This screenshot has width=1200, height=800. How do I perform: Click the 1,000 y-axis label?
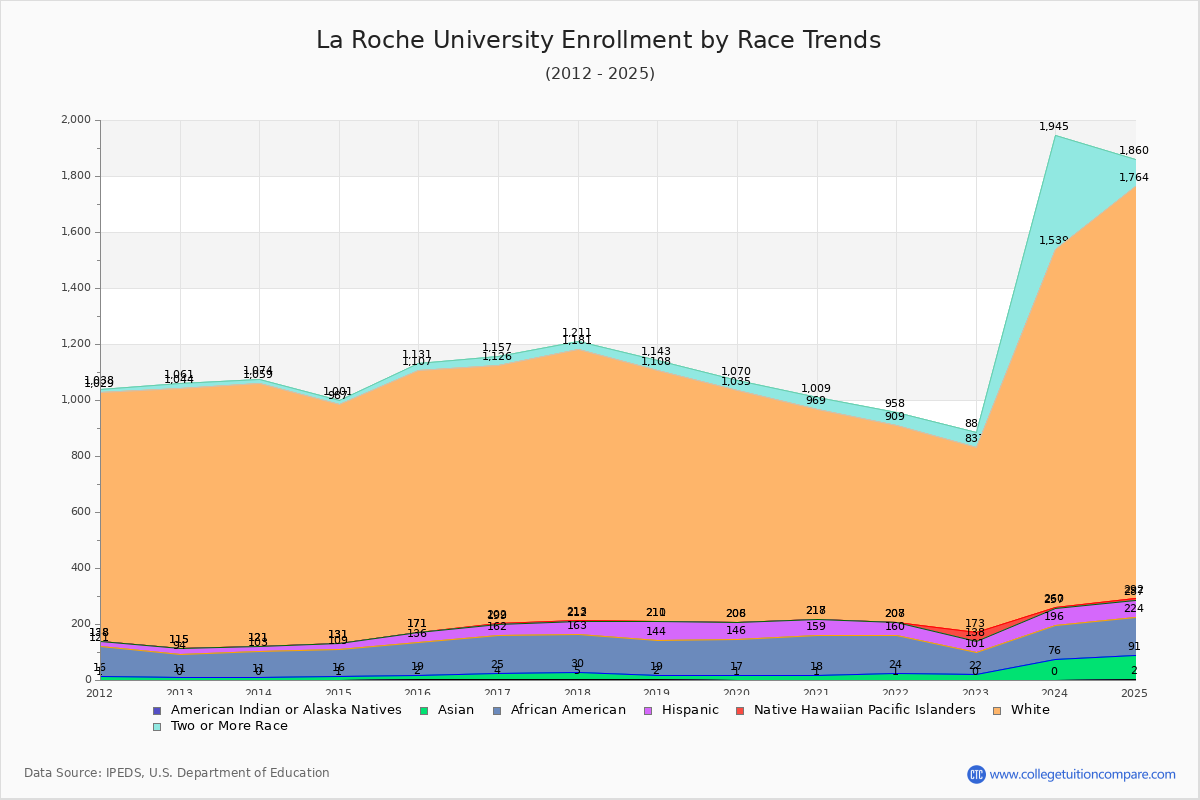[76, 400]
